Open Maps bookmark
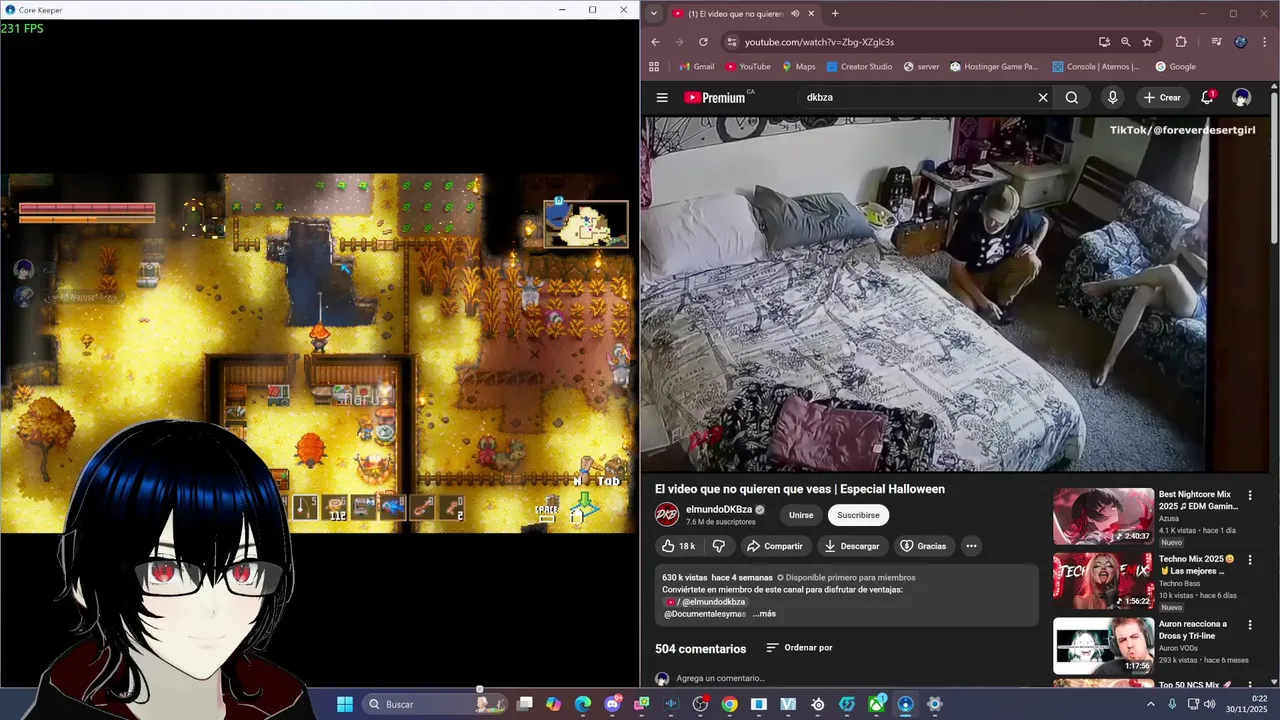Screen dimensions: 1280x720 point(798,67)
